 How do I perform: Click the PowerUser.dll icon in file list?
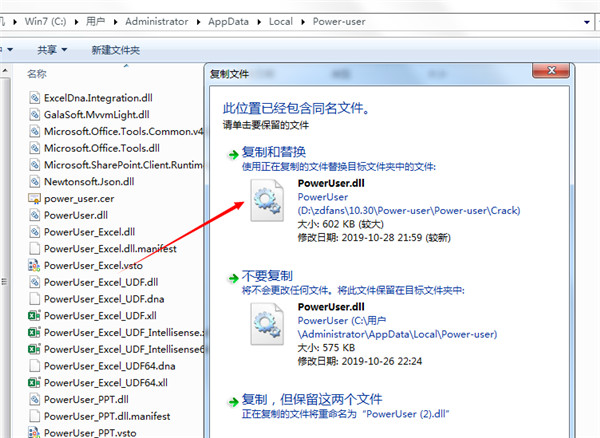[x=34, y=215]
